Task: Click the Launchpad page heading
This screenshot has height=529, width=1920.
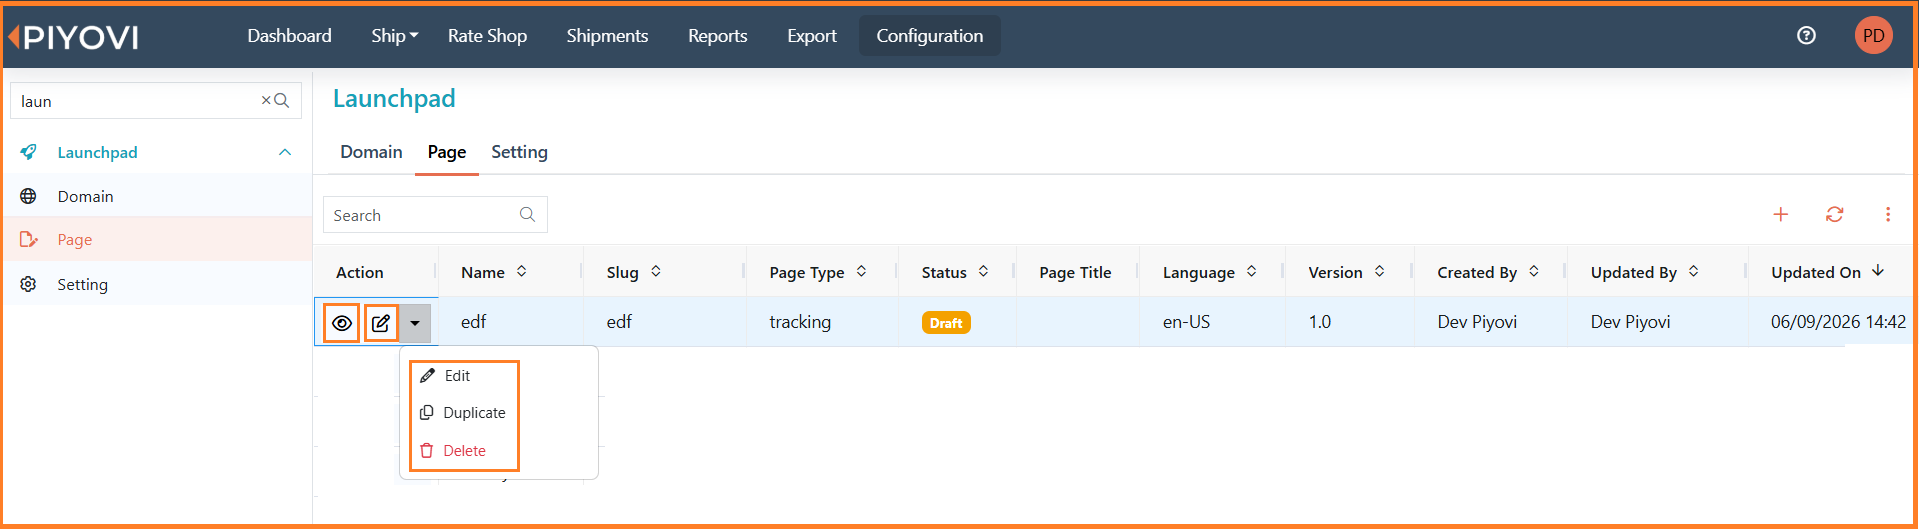Action: [x=394, y=98]
